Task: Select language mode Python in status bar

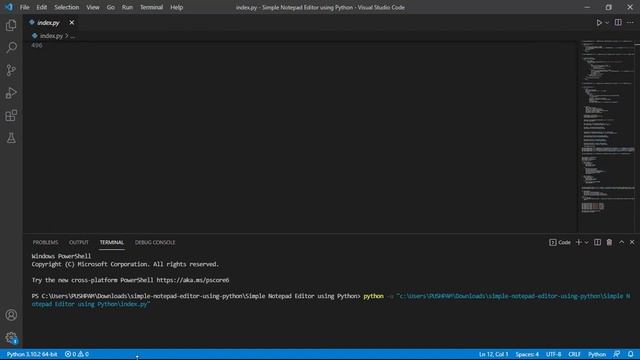Action: (x=597, y=354)
